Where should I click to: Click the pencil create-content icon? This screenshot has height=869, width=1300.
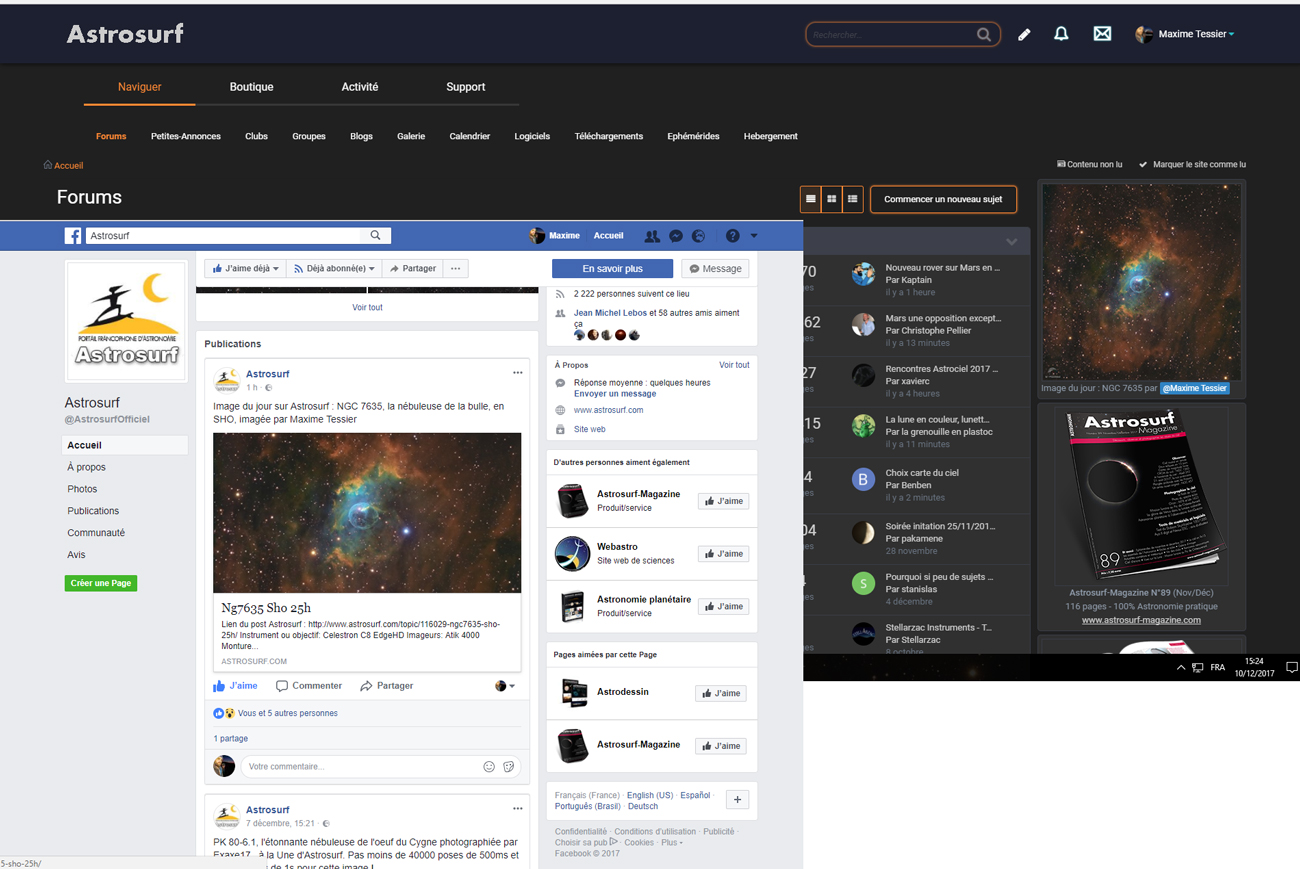pyautogui.click(x=1024, y=35)
